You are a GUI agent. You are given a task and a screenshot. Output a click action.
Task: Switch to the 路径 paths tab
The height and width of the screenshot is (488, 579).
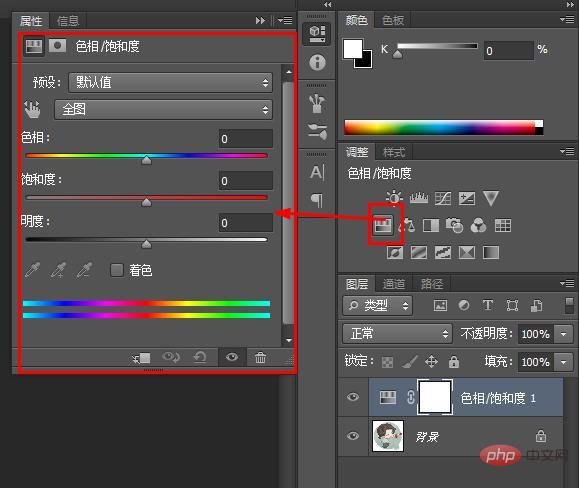click(x=432, y=283)
